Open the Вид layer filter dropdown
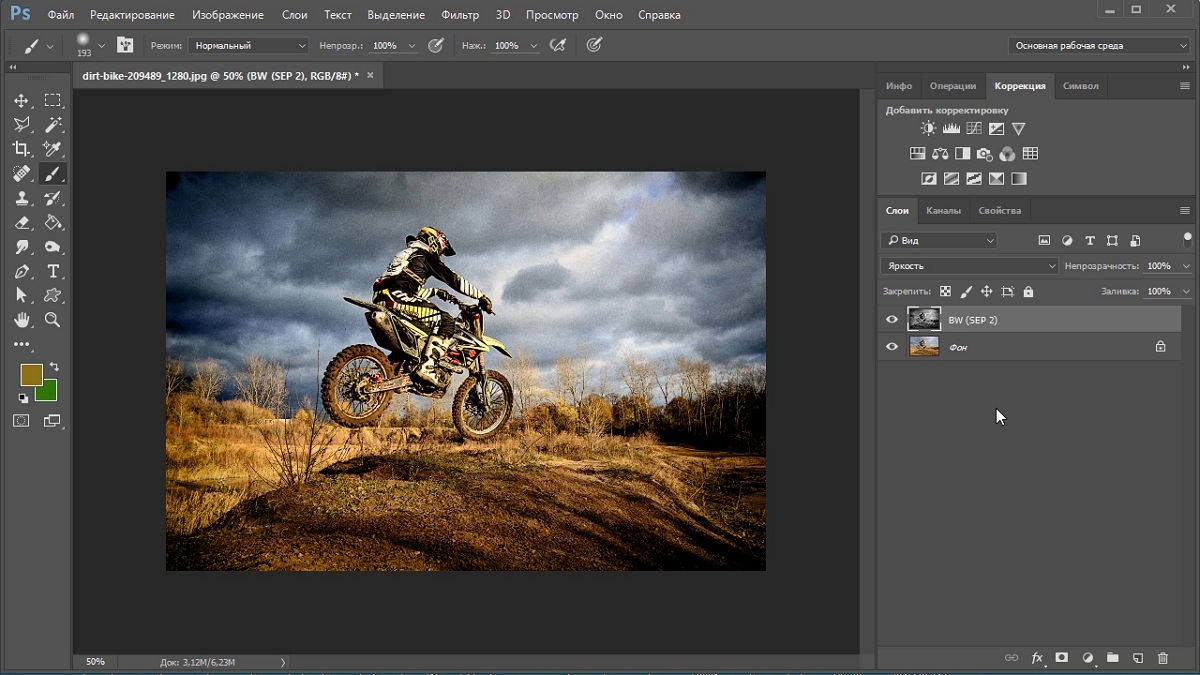 pyautogui.click(x=939, y=241)
